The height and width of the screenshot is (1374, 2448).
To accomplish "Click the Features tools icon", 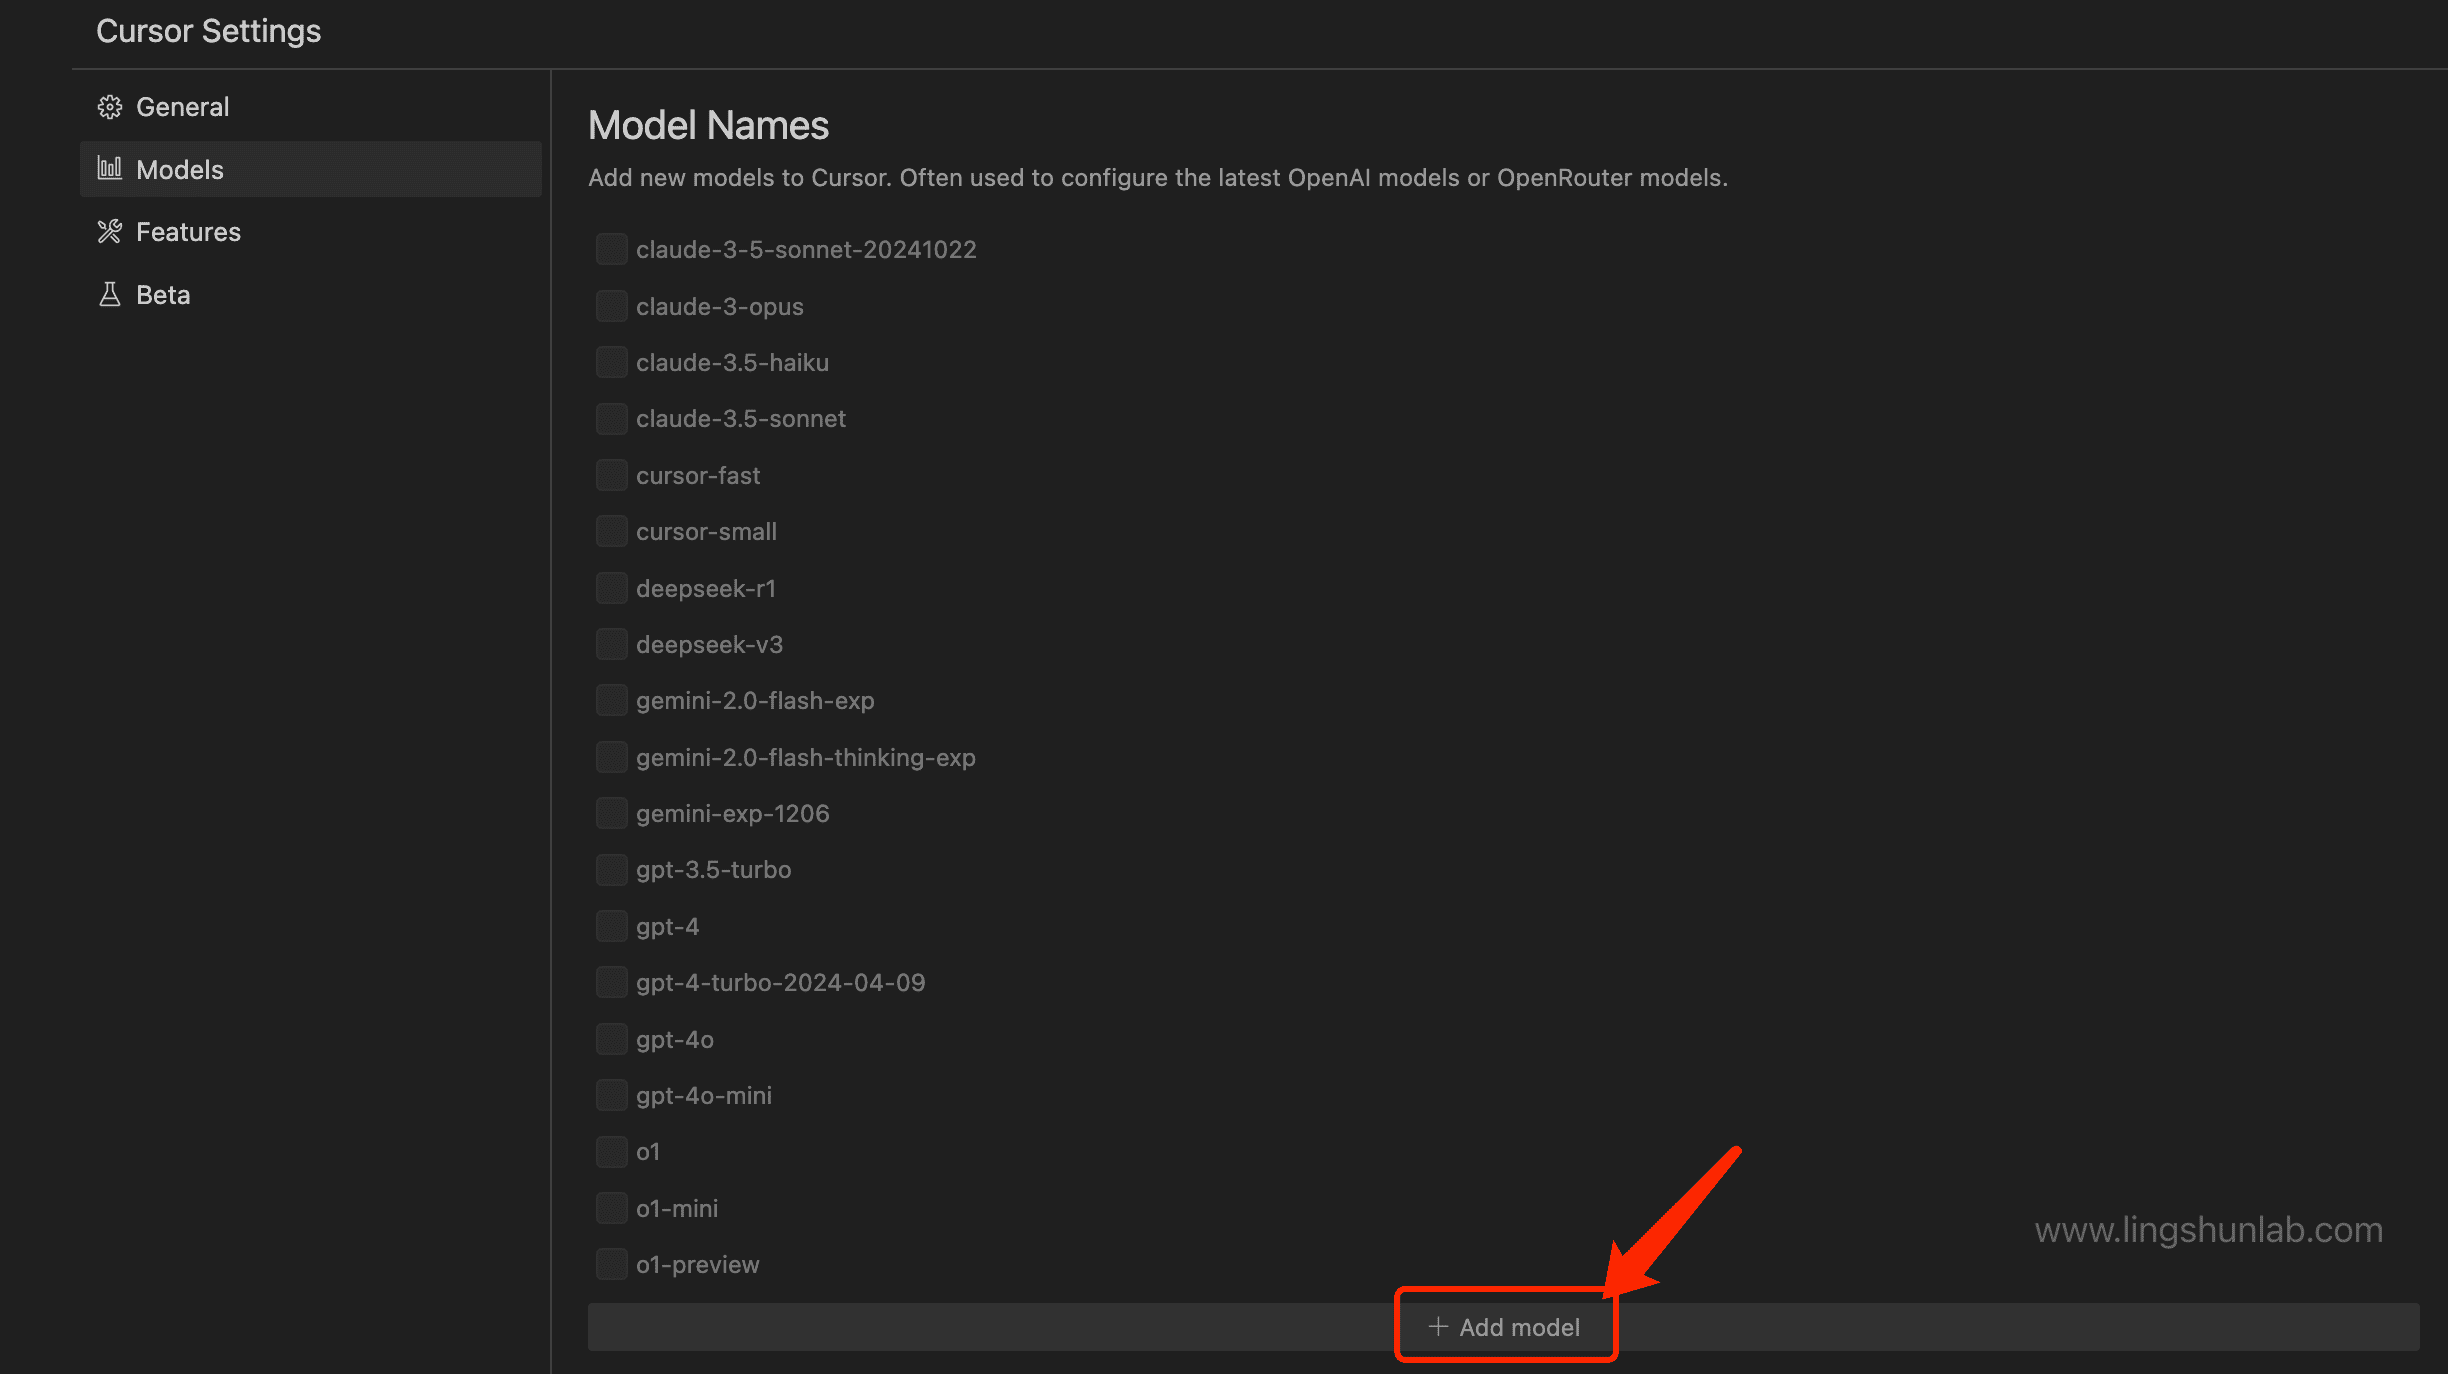I will pyautogui.click(x=109, y=232).
